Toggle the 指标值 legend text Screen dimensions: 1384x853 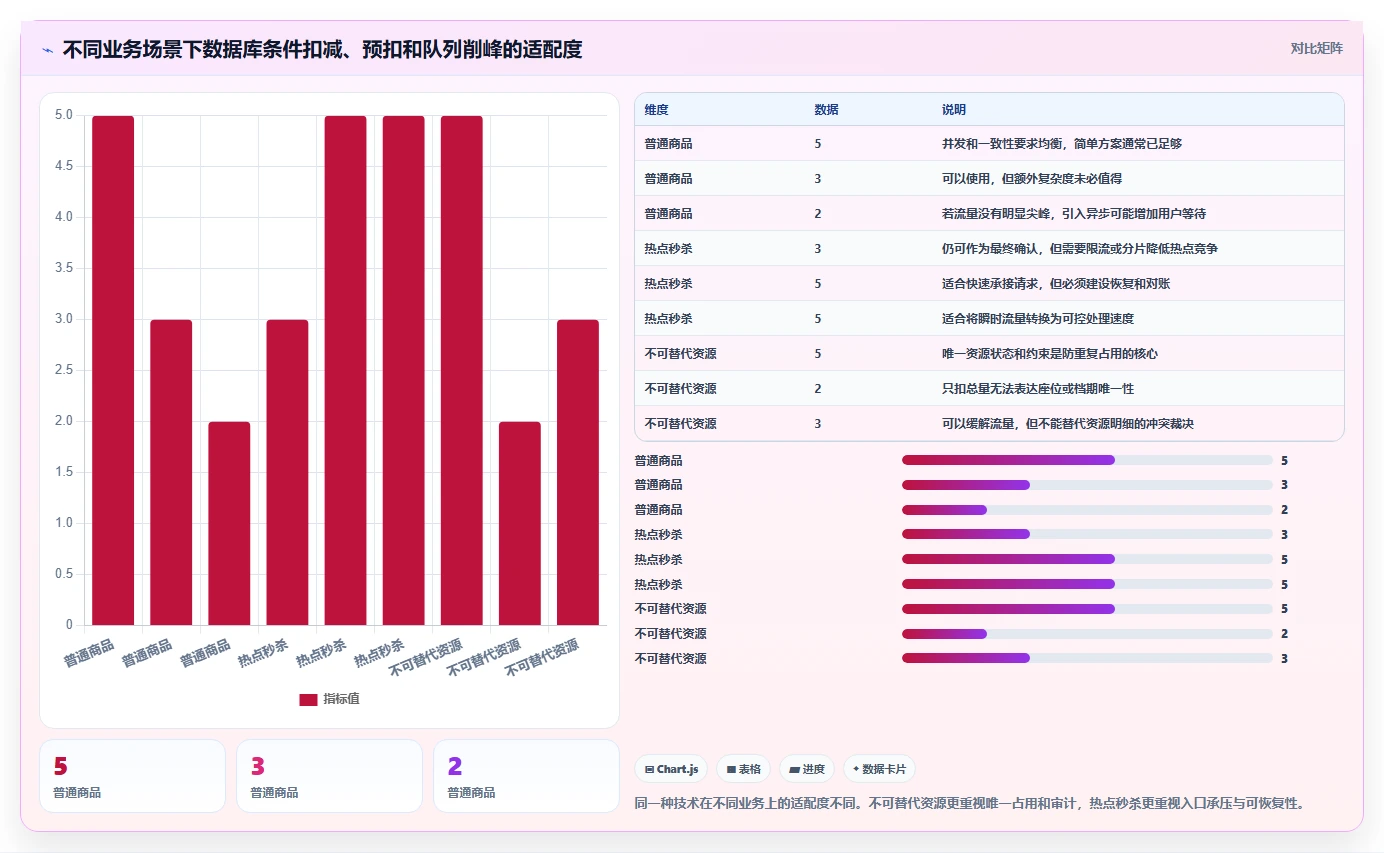tap(341, 699)
